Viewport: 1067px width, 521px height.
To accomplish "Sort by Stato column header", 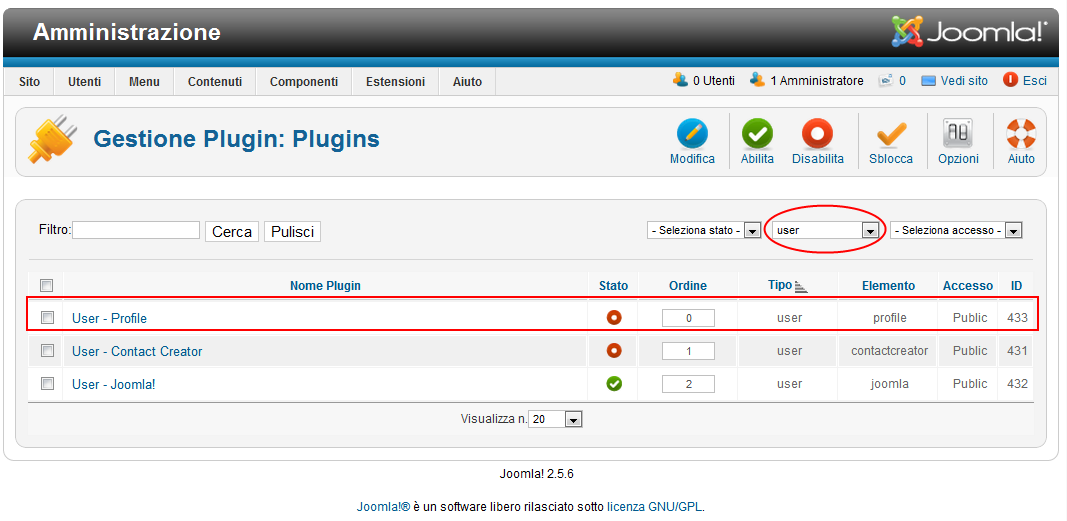I will pyautogui.click(x=614, y=286).
